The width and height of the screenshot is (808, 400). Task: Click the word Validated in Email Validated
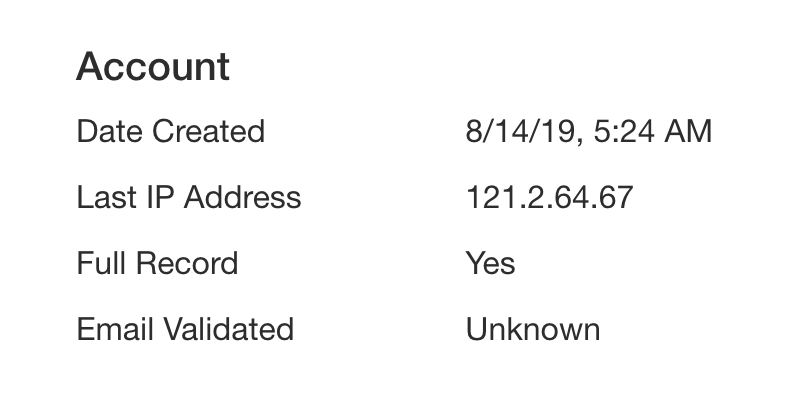point(229,329)
